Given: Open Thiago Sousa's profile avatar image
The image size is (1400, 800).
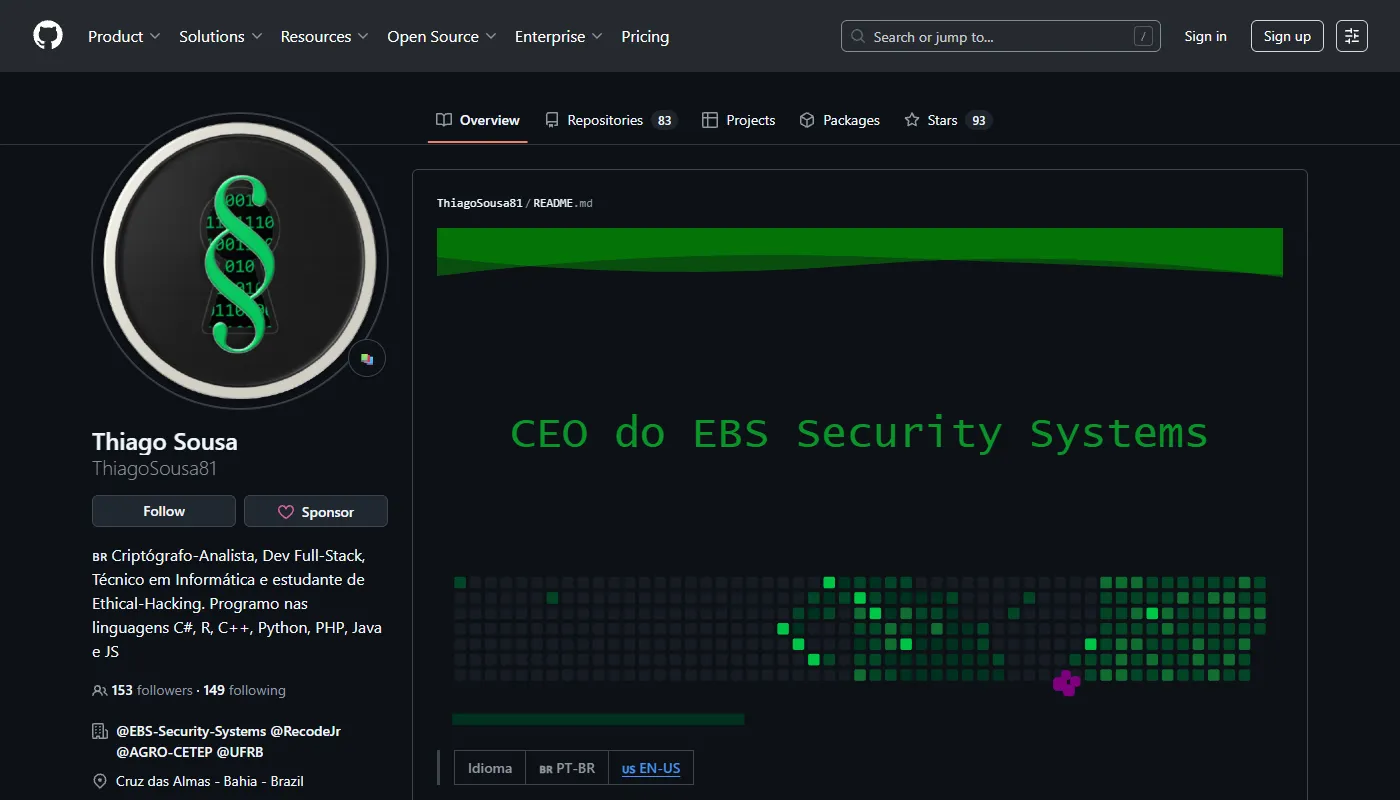Looking at the screenshot, I should pos(240,261).
